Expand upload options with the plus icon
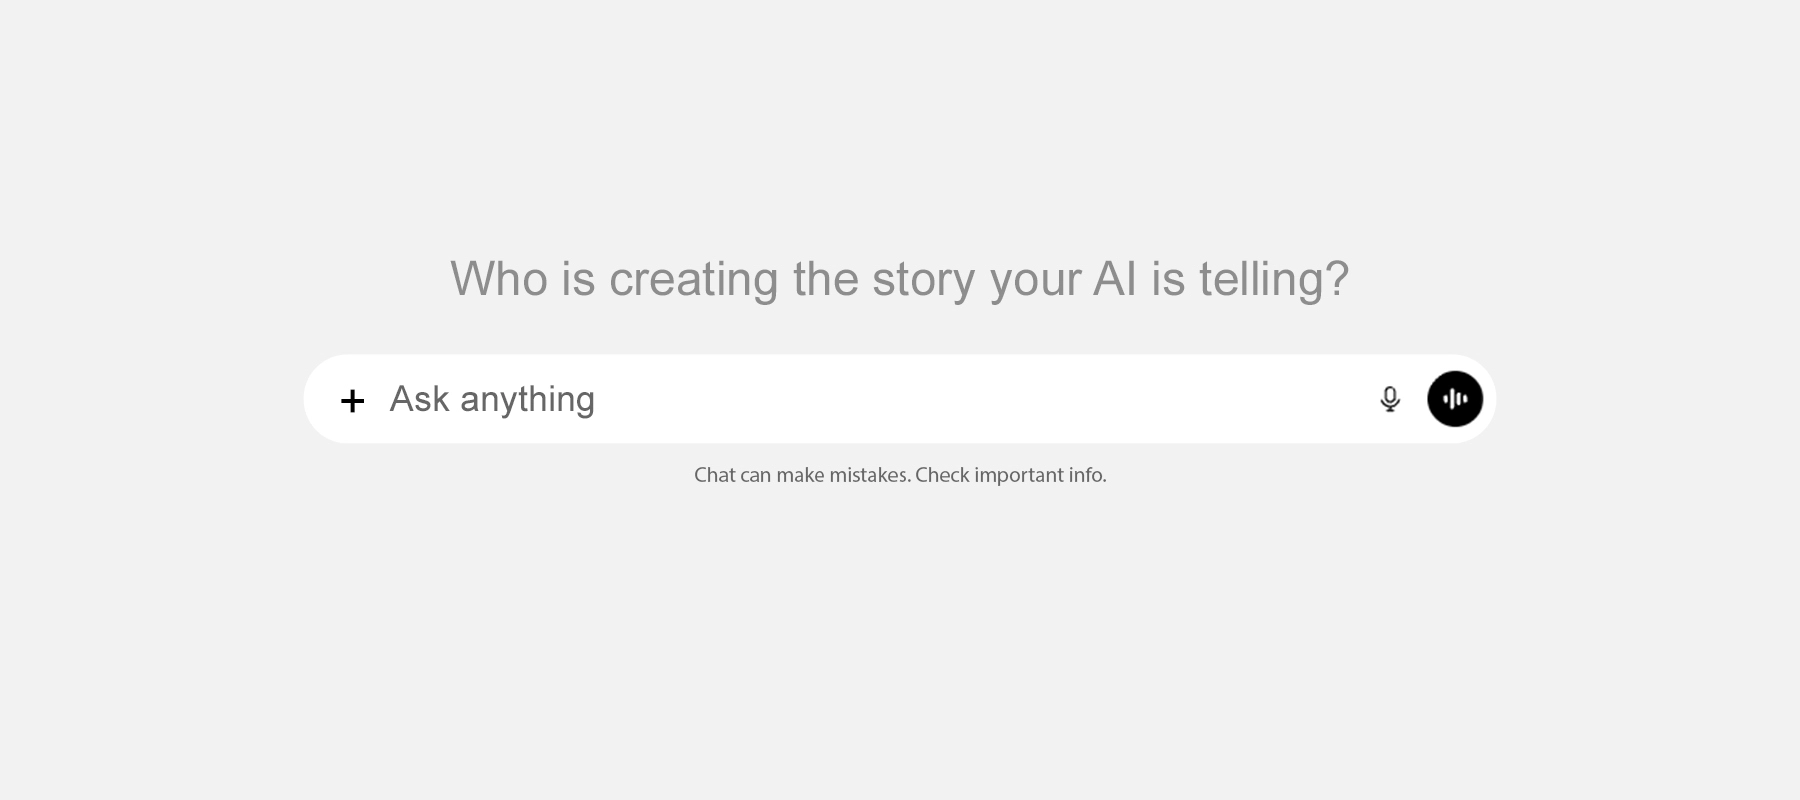The height and width of the screenshot is (800, 1800). point(352,401)
